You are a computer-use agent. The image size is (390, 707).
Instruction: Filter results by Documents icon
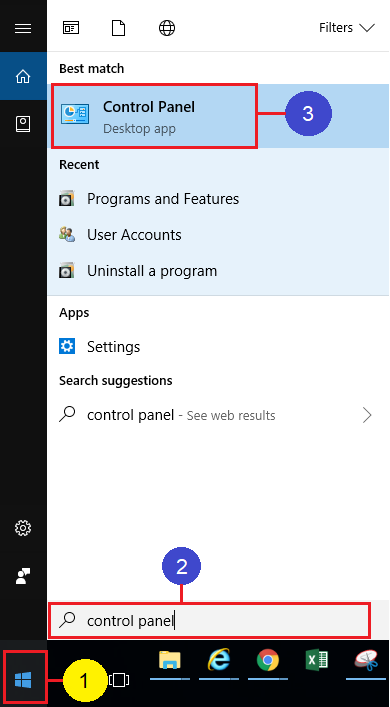click(118, 28)
